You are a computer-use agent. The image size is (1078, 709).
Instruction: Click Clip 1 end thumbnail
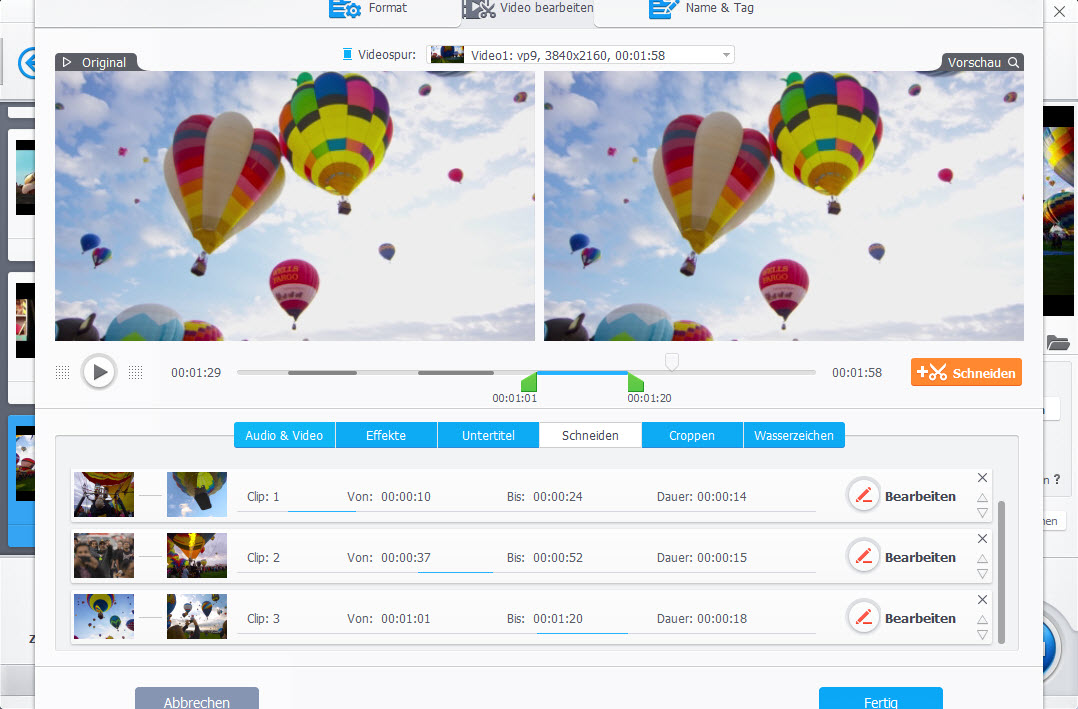[x=197, y=494]
